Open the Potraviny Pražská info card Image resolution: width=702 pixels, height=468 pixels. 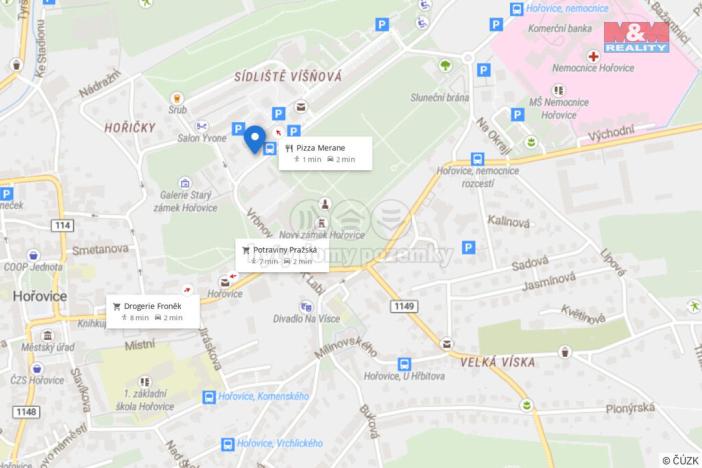(283, 255)
